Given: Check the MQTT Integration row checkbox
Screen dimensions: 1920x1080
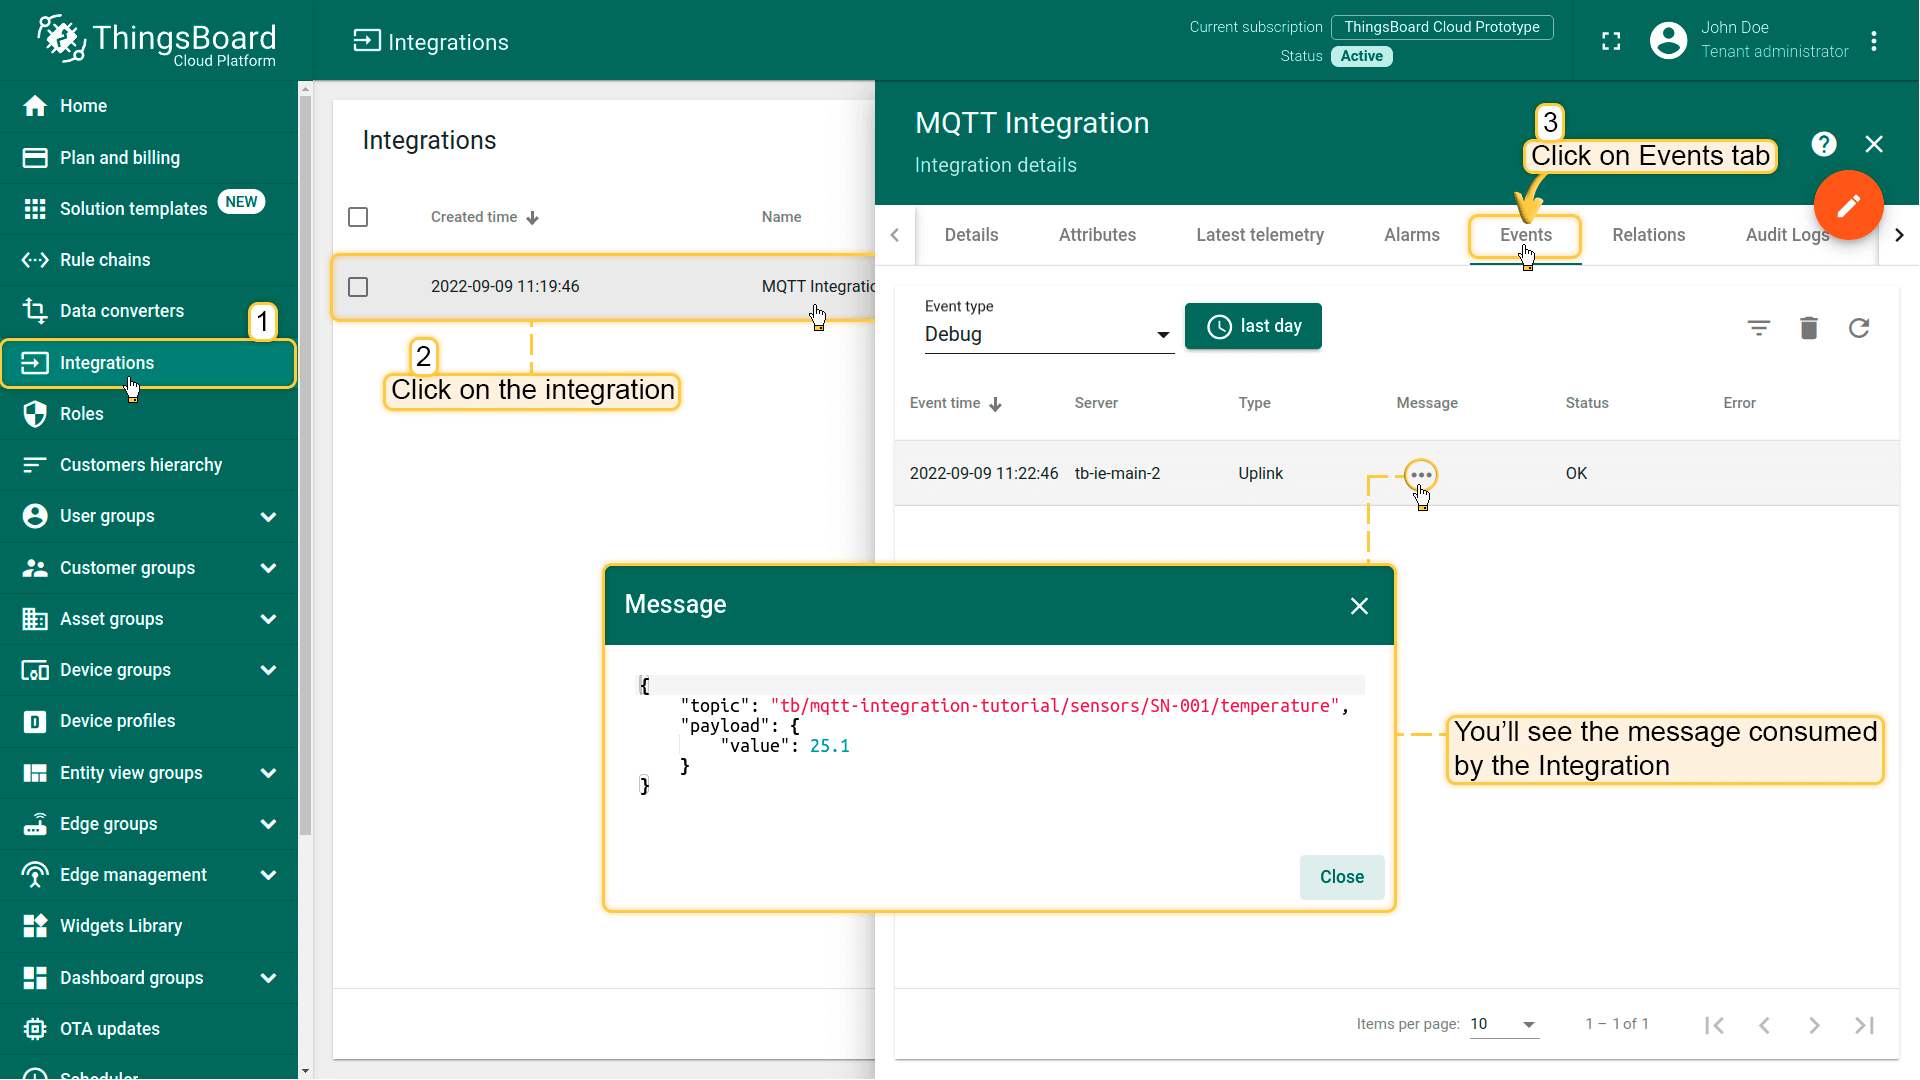Looking at the screenshot, I should [358, 287].
